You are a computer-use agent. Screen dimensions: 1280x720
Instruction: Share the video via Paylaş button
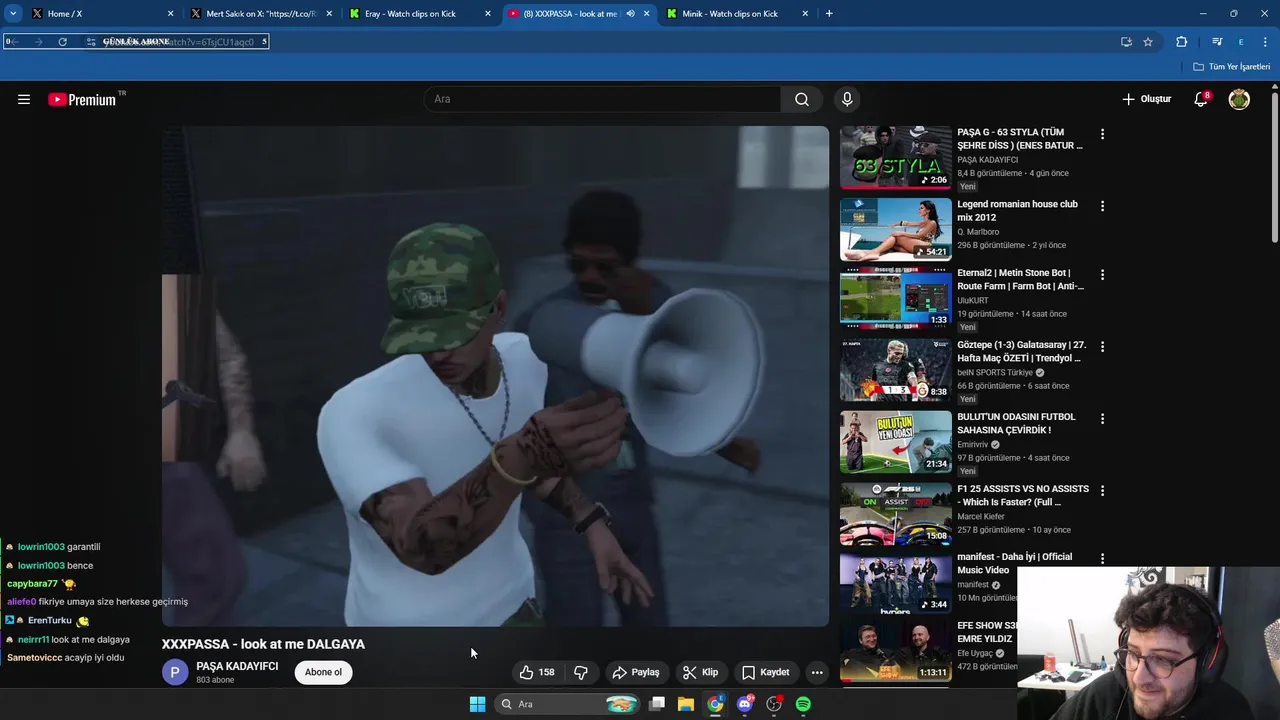click(636, 672)
